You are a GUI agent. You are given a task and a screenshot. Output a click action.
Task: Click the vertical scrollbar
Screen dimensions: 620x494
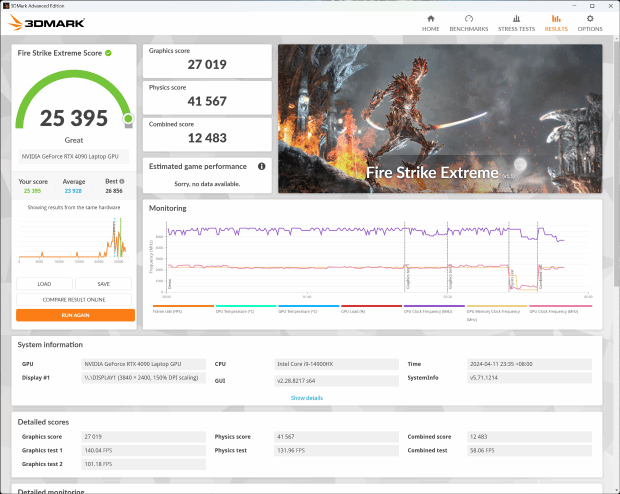[617, 162]
